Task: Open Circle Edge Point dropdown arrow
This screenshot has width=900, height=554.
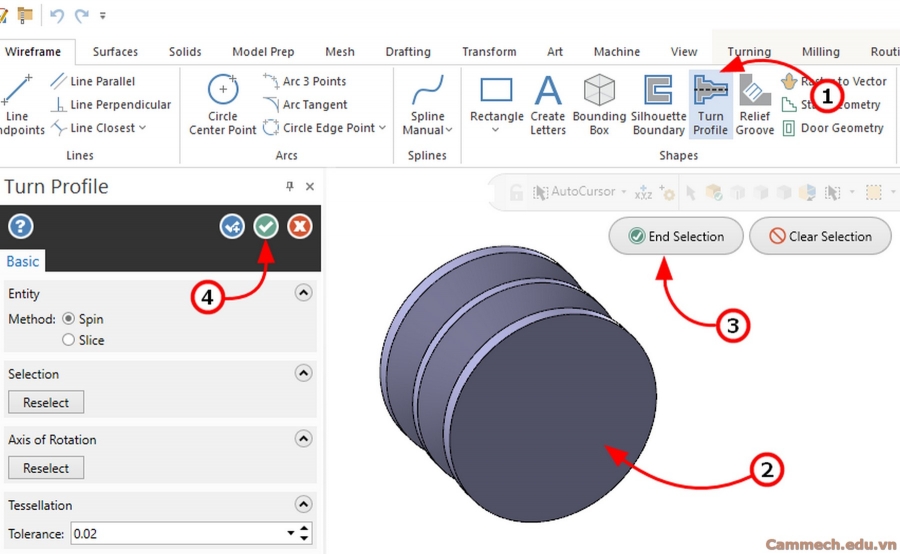Action: (x=382, y=128)
